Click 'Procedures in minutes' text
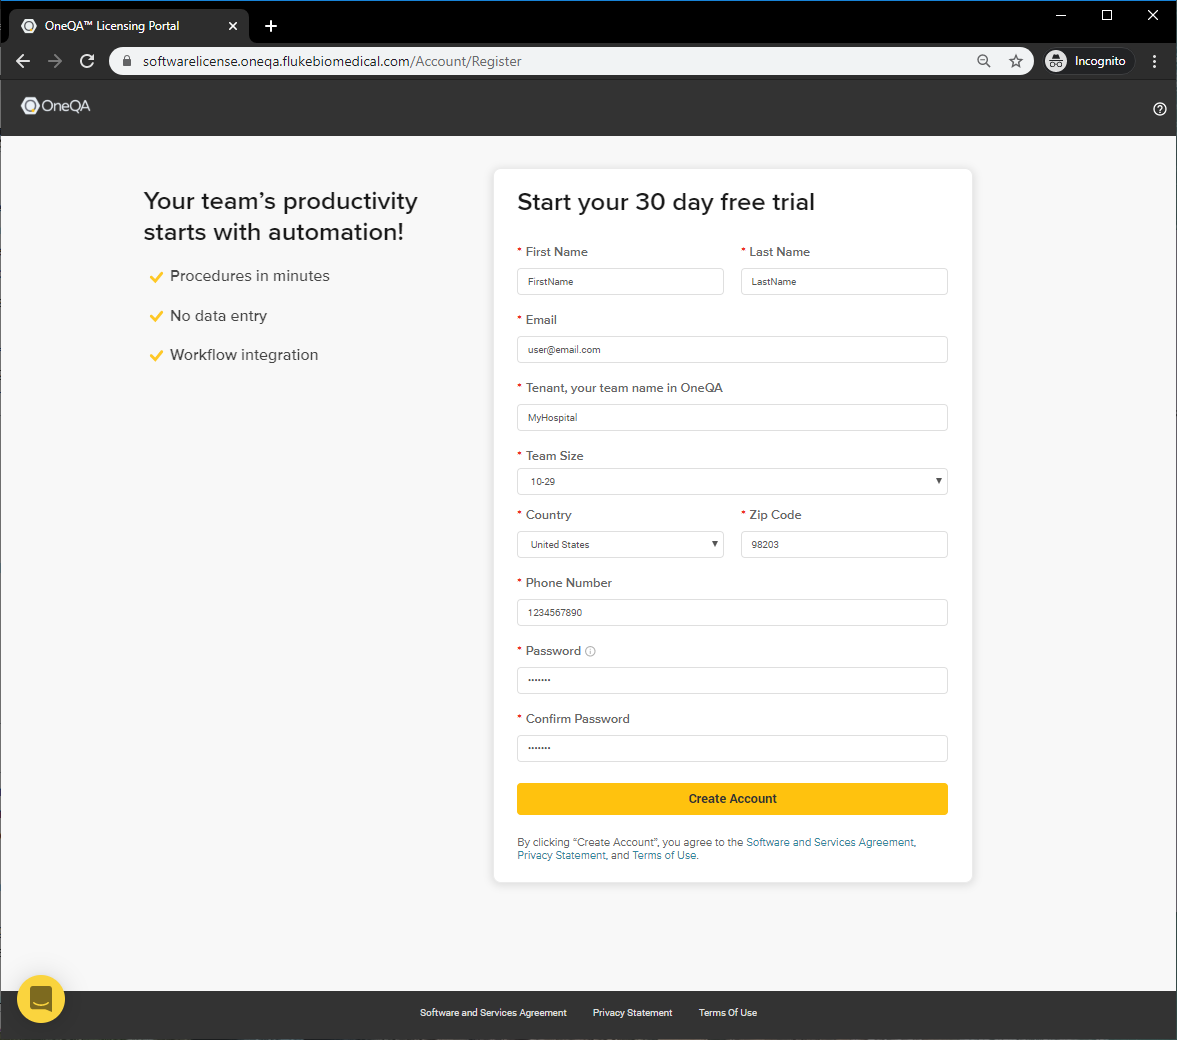 coord(250,276)
